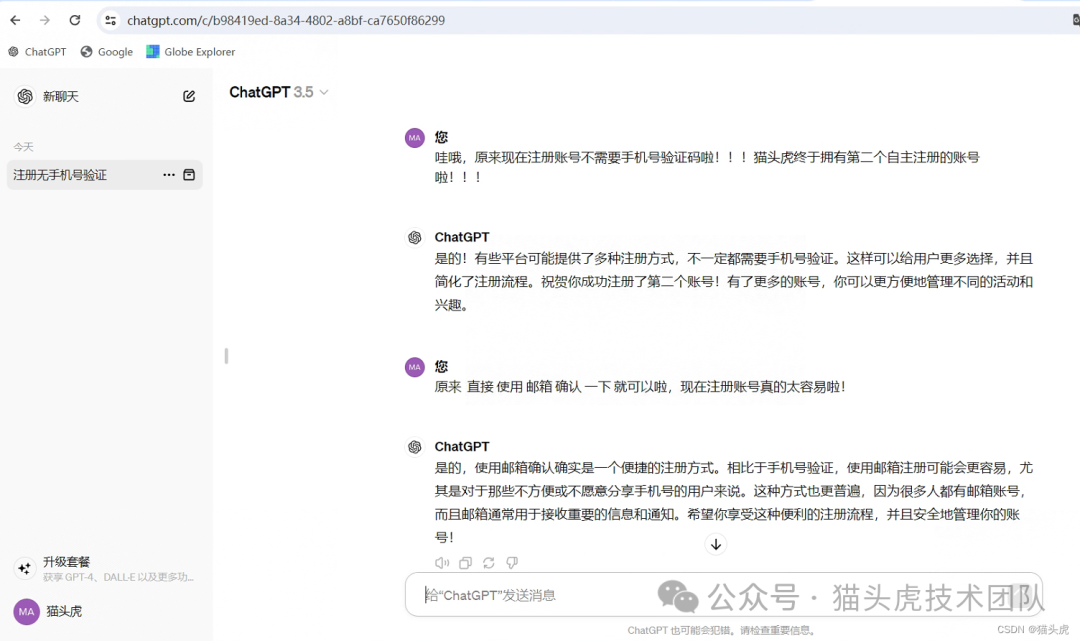Click the first user message text 哇哦

(x=707, y=167)
